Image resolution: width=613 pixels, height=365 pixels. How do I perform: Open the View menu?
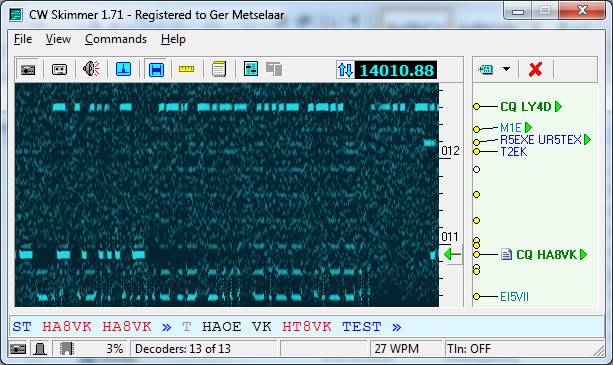click(58, 39)
